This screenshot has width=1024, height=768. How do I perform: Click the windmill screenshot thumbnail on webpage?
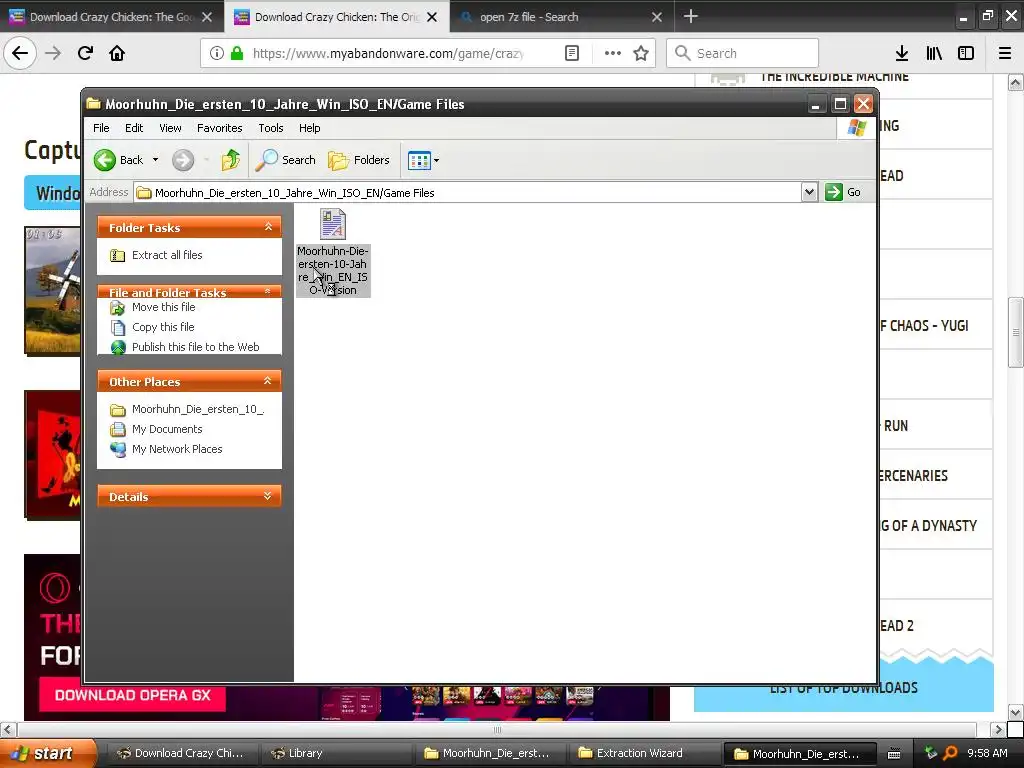[x=53, y=291]
